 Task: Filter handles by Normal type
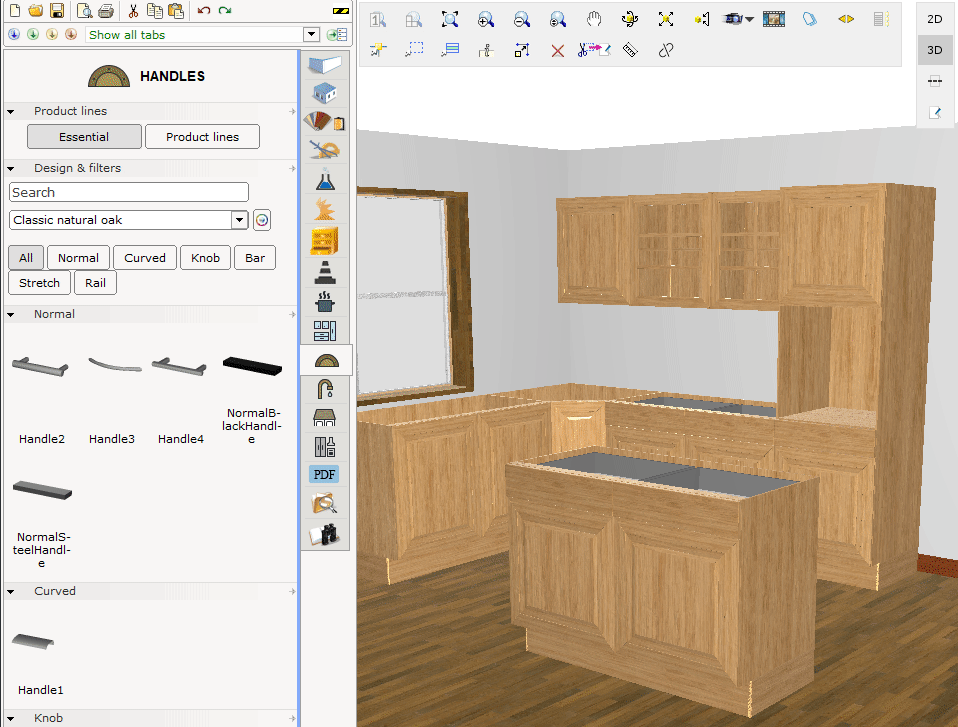point(78,258)
